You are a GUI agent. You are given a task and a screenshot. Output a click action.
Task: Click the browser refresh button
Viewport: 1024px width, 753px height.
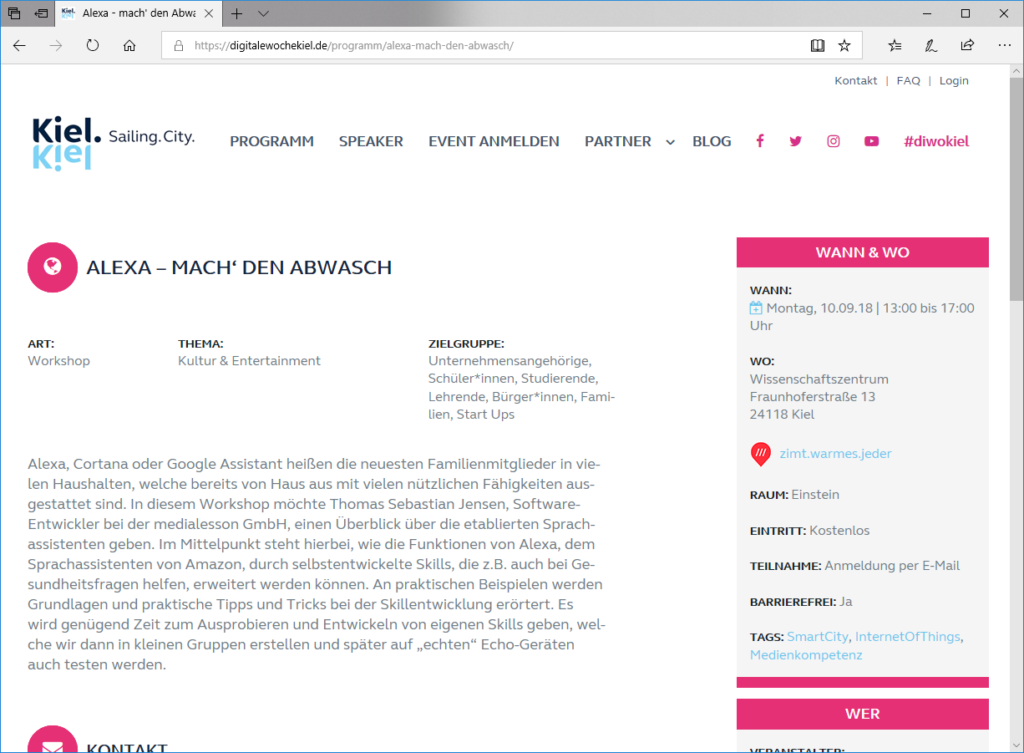[93, 45]
